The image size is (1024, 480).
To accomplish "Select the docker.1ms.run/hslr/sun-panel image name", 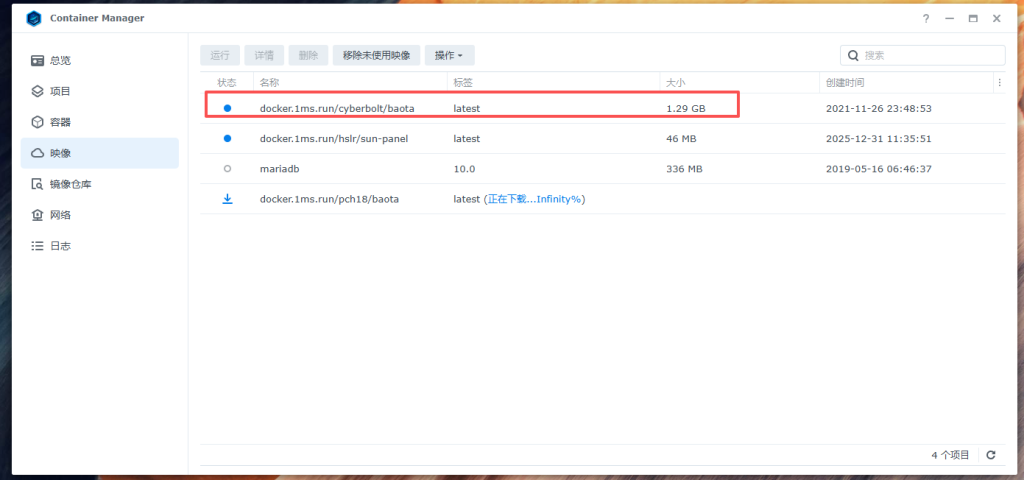I will coord(334,138).
